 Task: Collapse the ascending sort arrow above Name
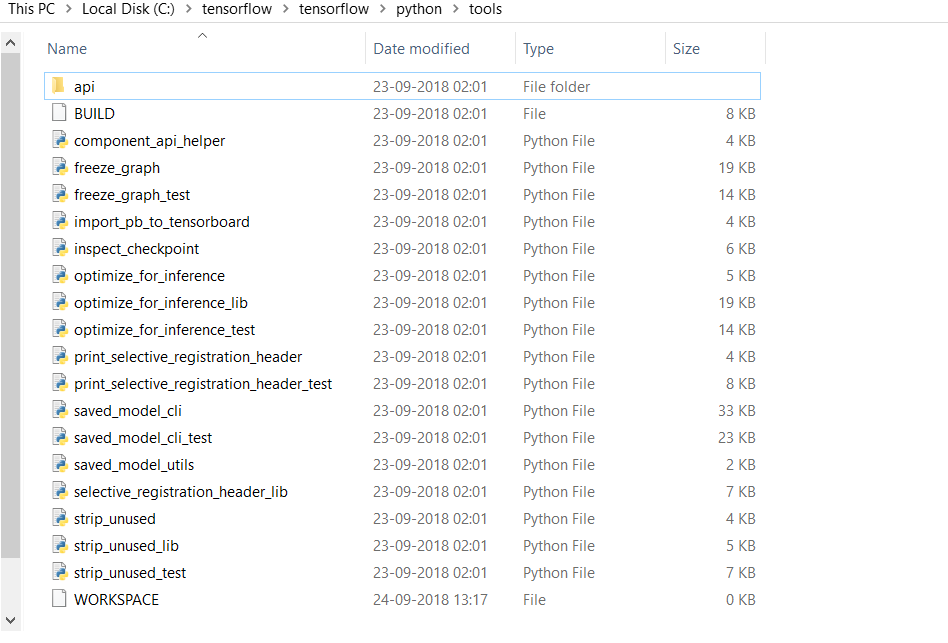[x=202, y=34]
